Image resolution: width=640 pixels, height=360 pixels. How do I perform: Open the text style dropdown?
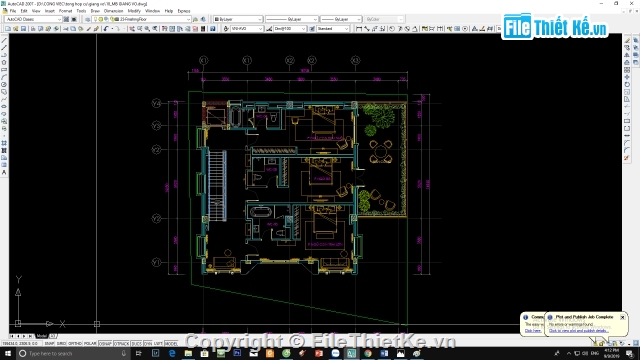pyautogui.click(x=247, y=29)
